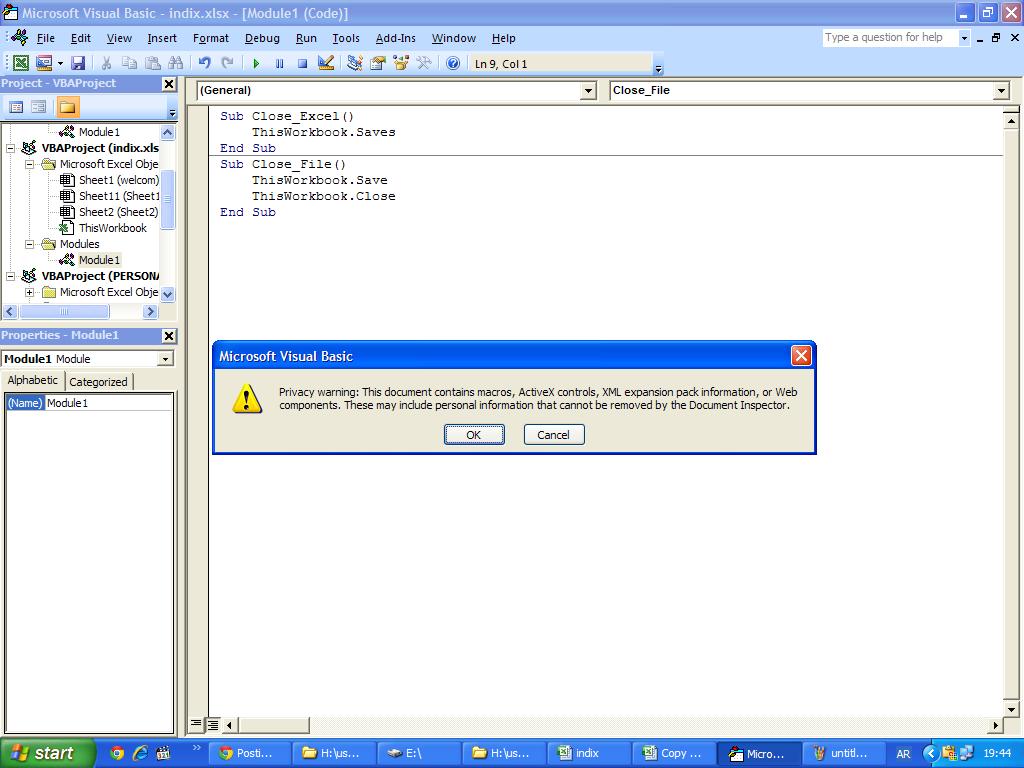Click the Insert UserForm toolbar icon
1024x768 pixels.
pos(44,63)
